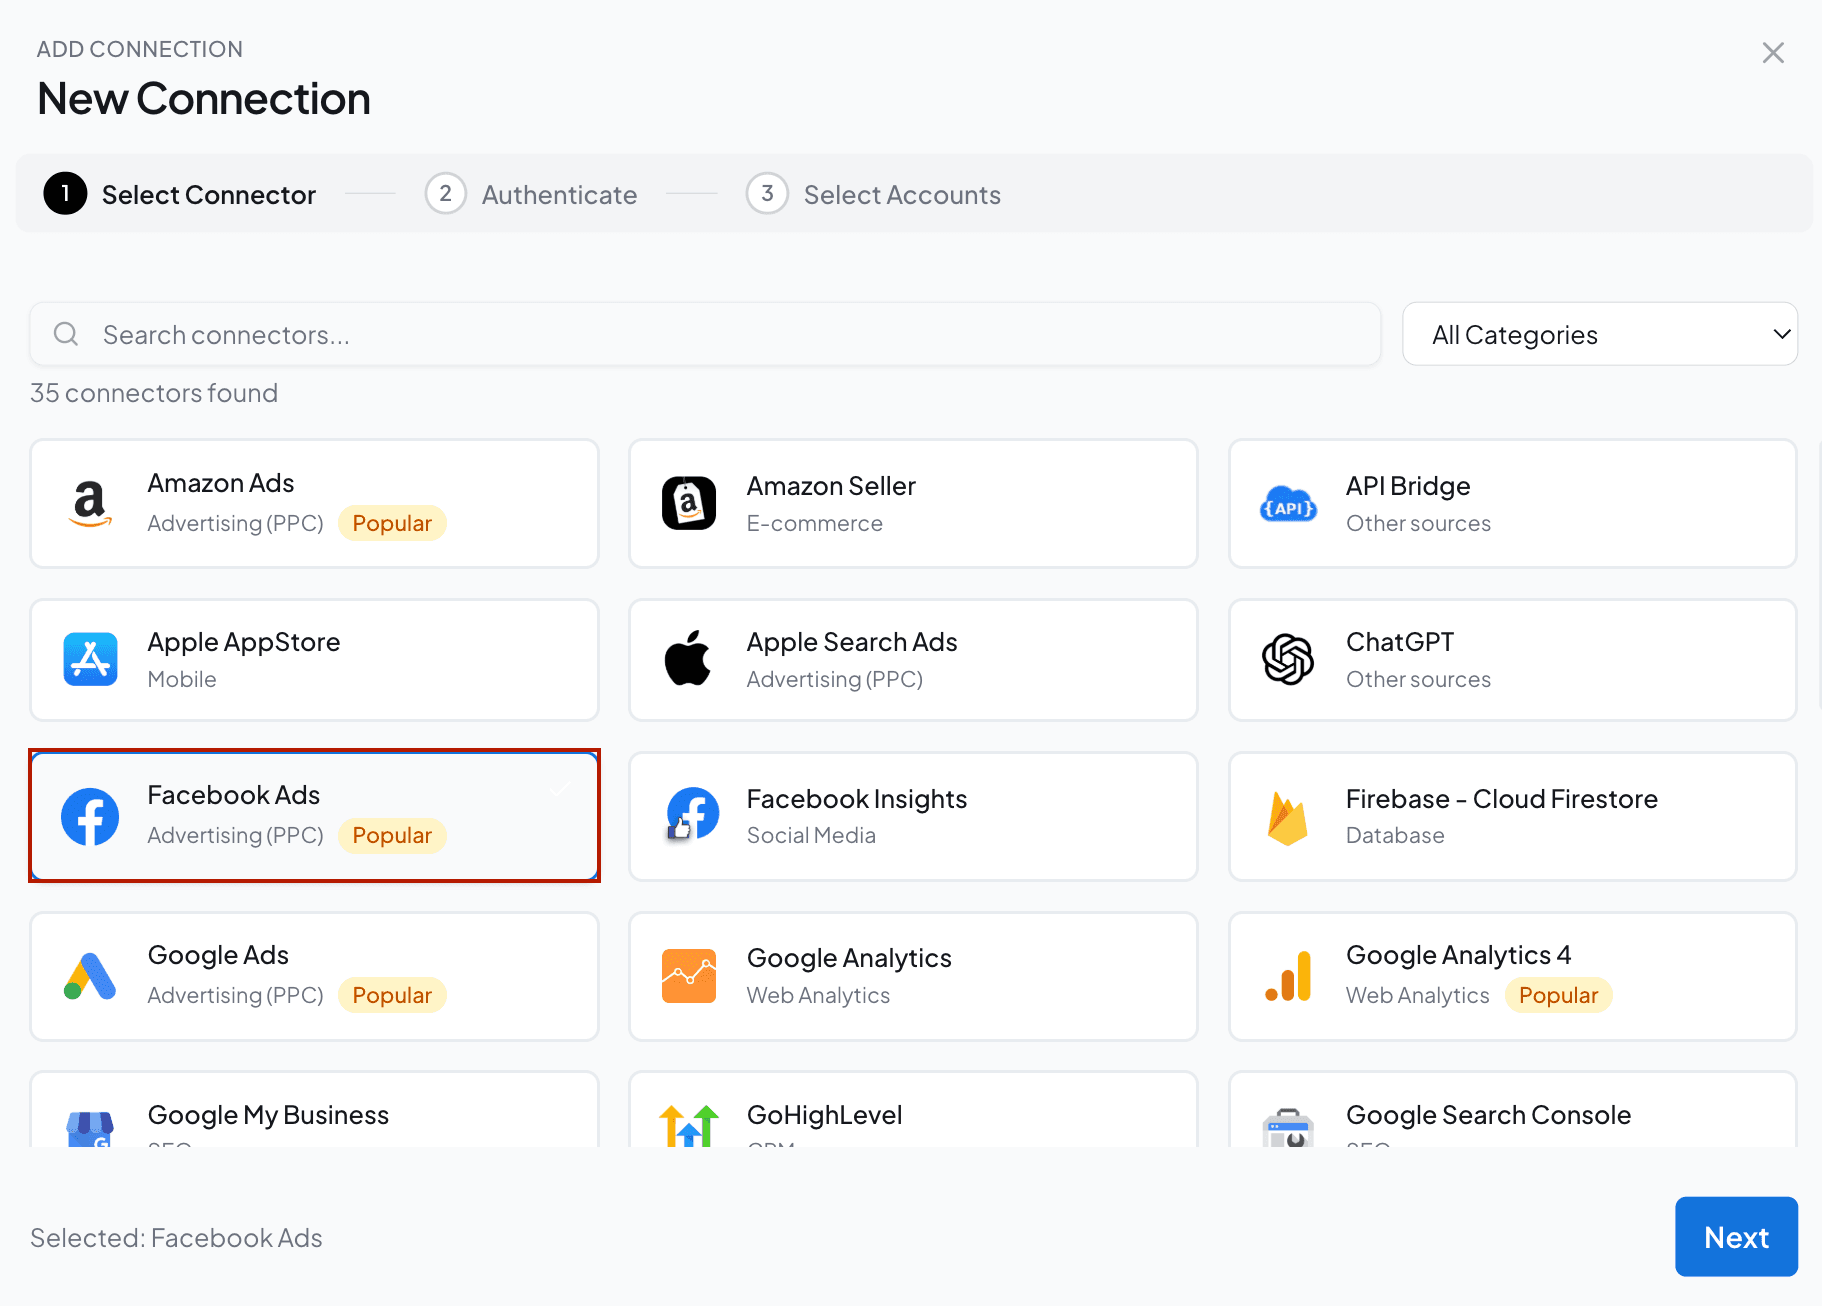The width and height of the screenshot is (1822, 1306).
Task: Click the Google My Business storefront icon
Action: click(90, 1129)
